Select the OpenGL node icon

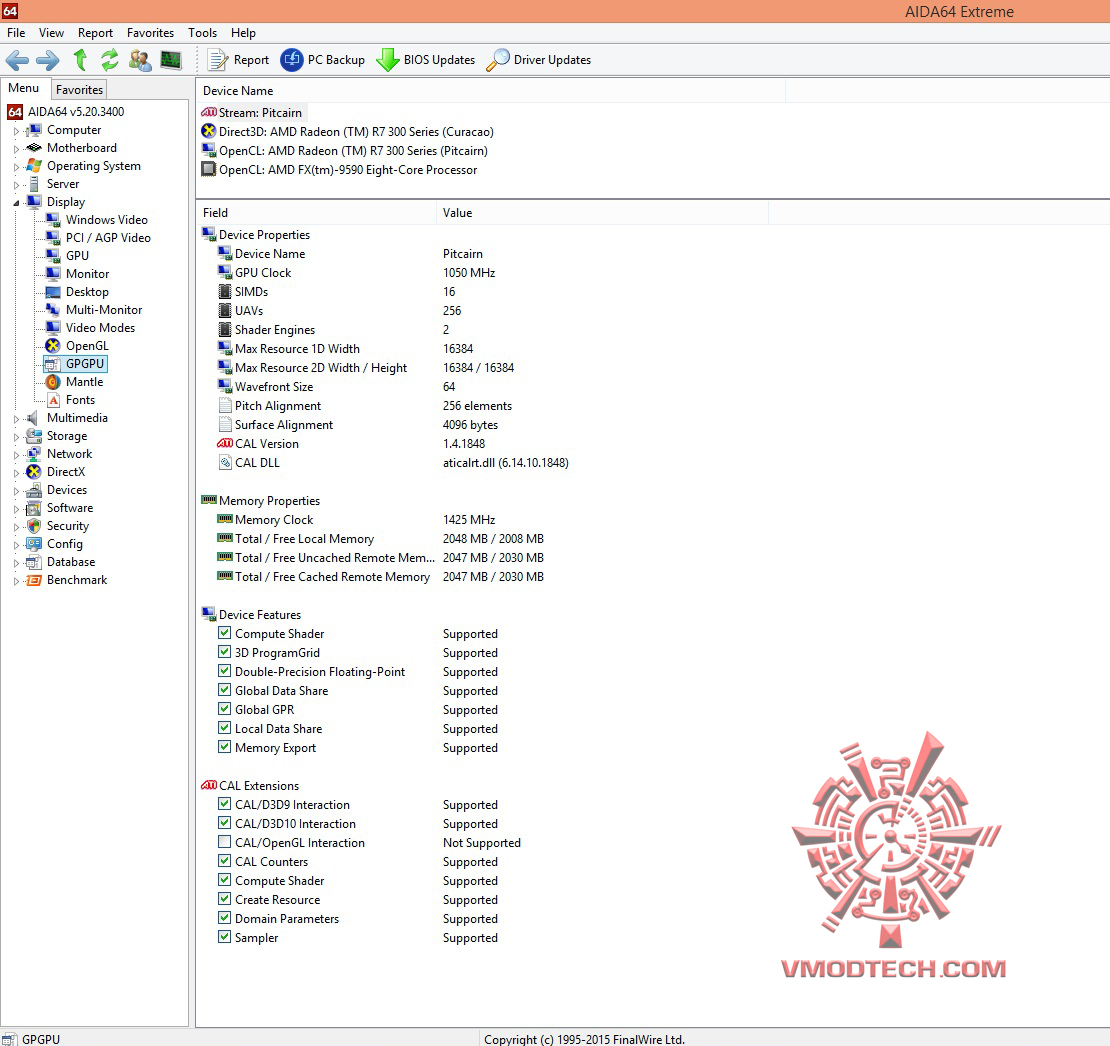click(53, 346)
